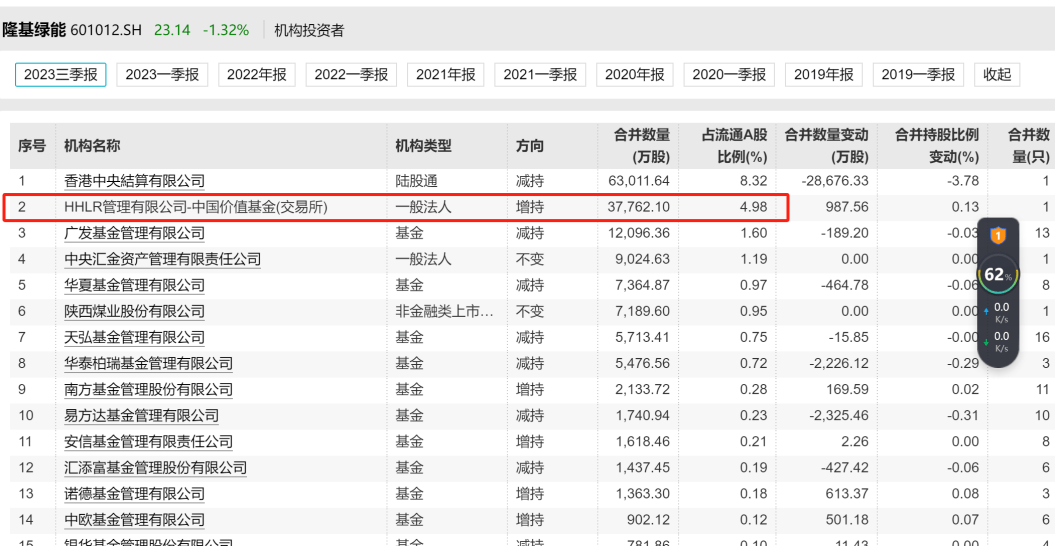Open 广发基金管理有限公司 link

pos(134,233)
